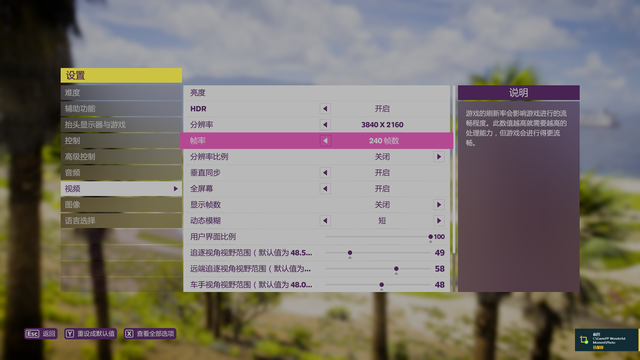Click left arrow next to 3840 X 2160 resolution
The height and width of the screenshot is (360, 640).
(325, 124)
